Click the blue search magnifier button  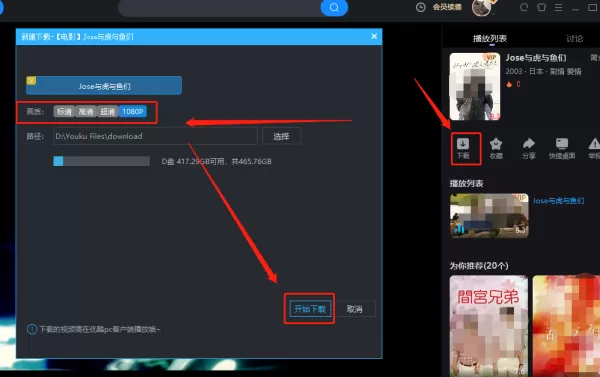coord(334,8)
